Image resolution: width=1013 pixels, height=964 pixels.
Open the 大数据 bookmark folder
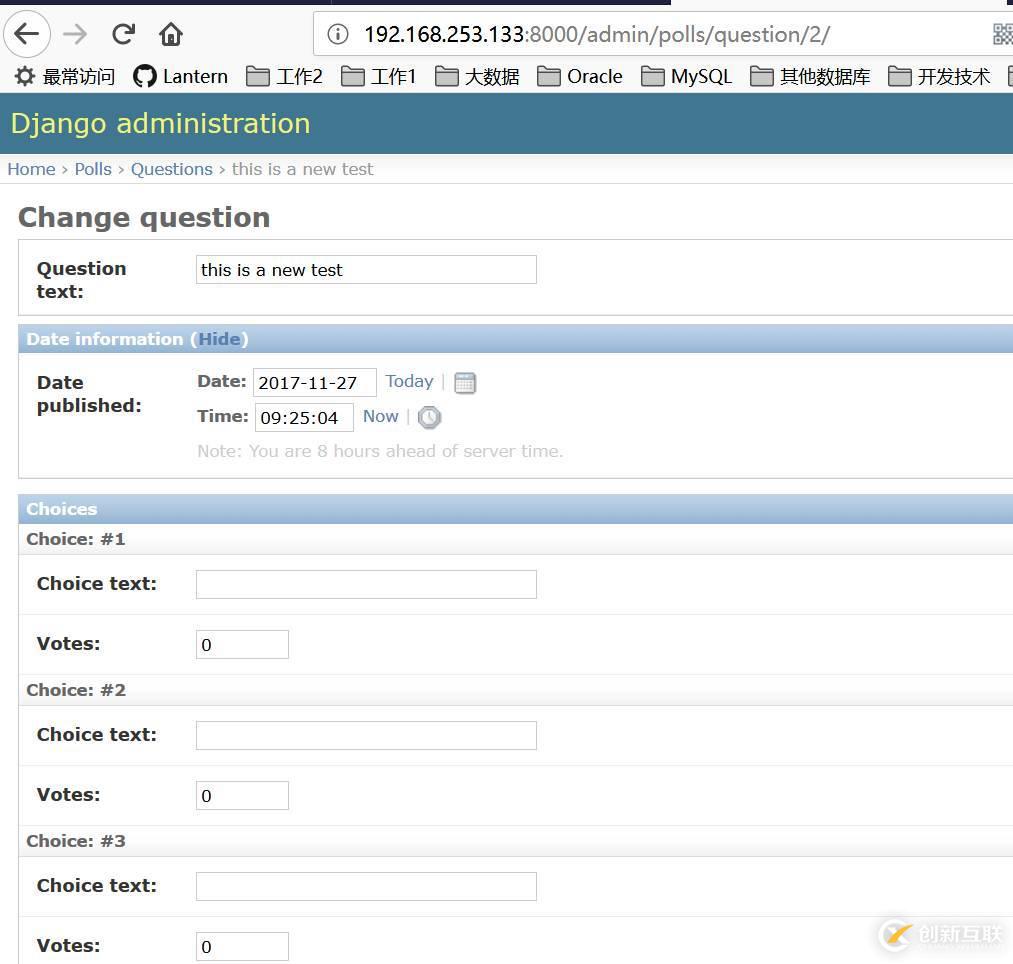(477, 76)
